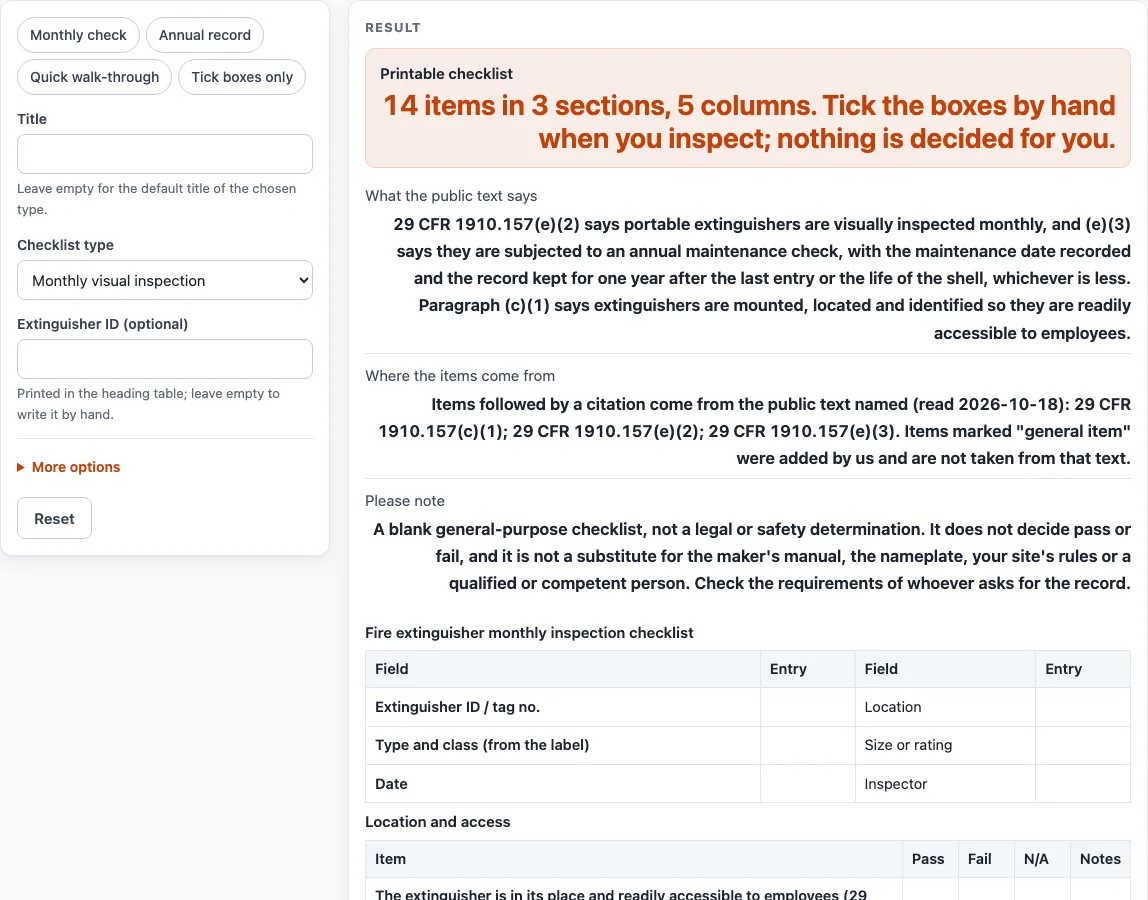Apply the Quick walk-through preset

coord(94,77)
